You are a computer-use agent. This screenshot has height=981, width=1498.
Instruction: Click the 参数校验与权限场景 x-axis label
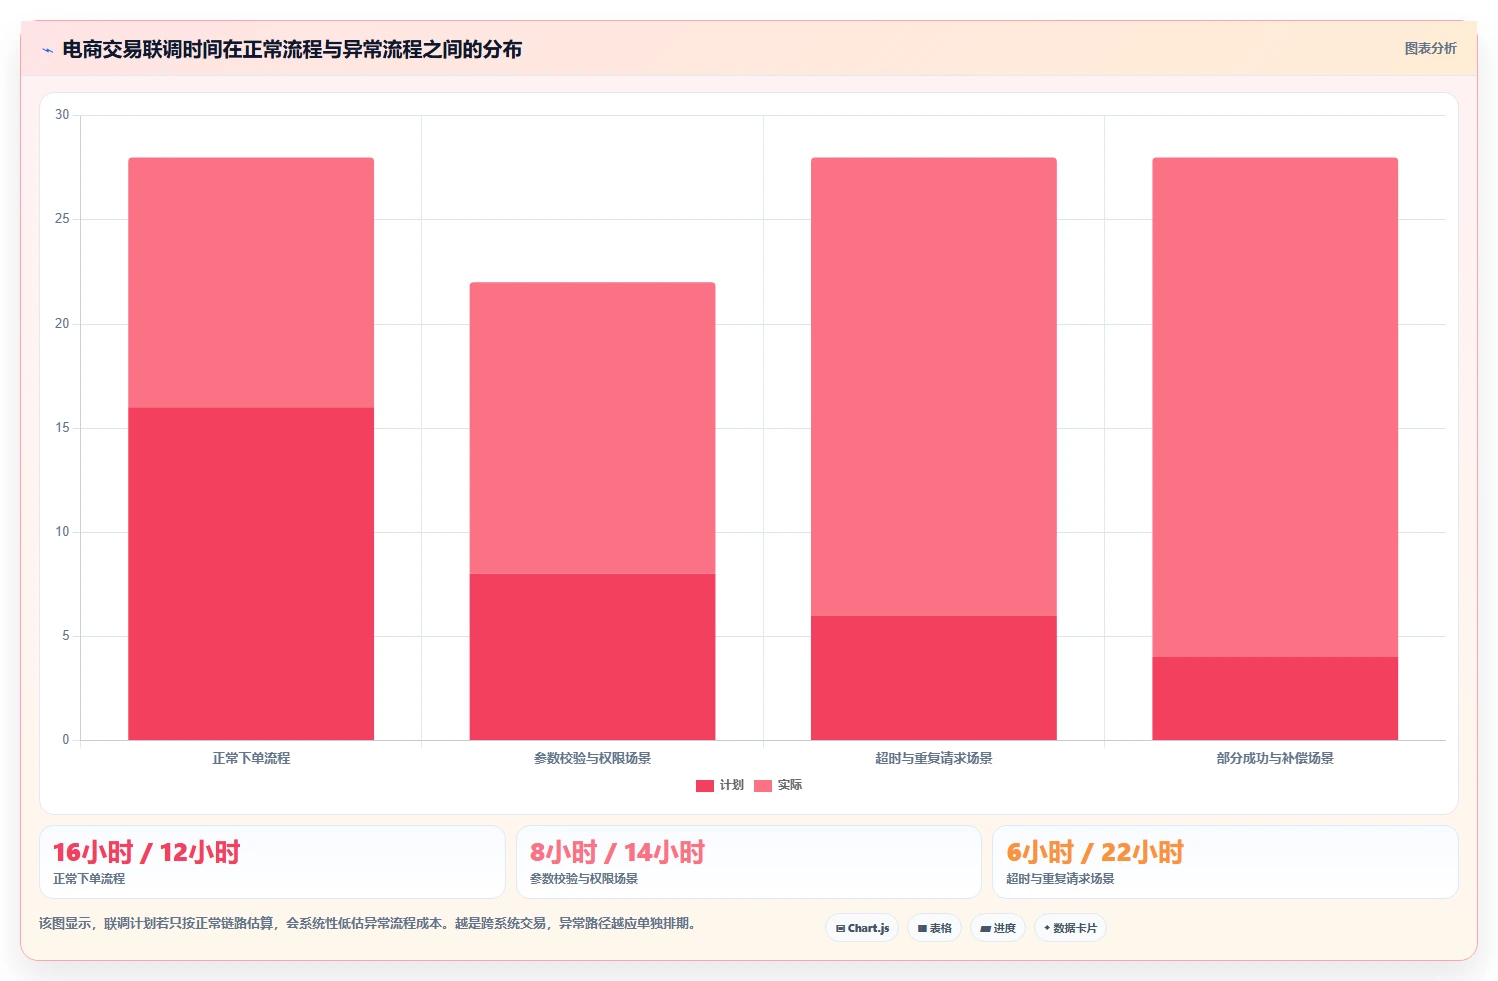tap(592, 758)
